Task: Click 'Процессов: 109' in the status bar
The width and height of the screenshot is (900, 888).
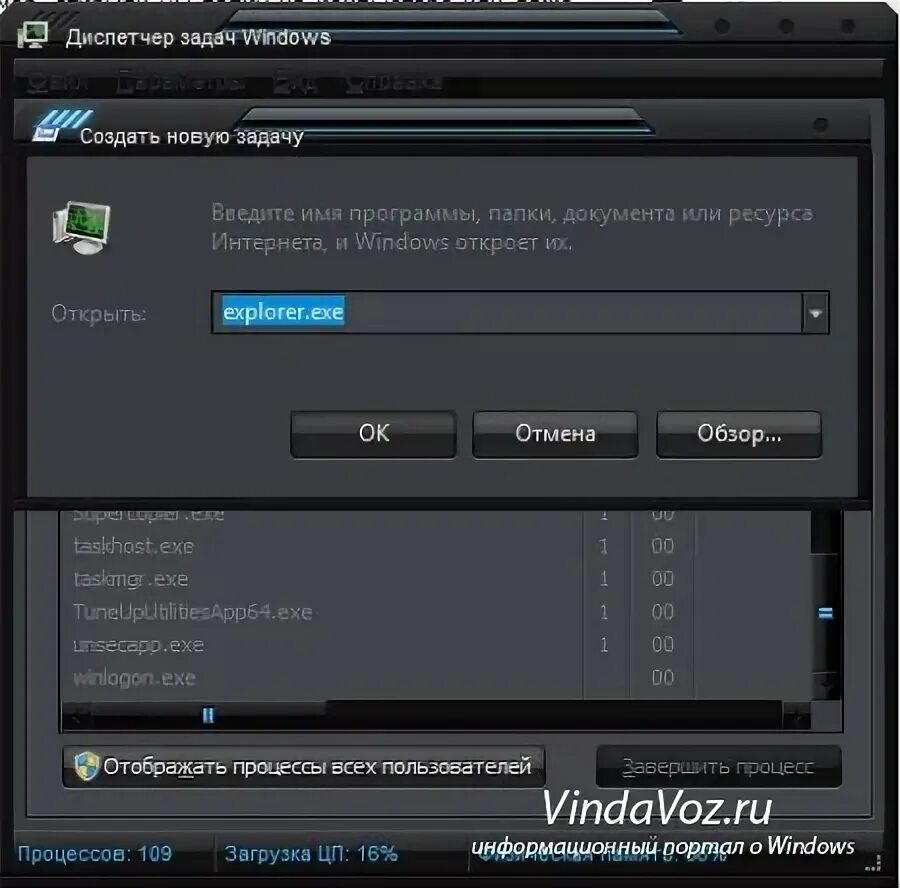Action: (95, 854)
